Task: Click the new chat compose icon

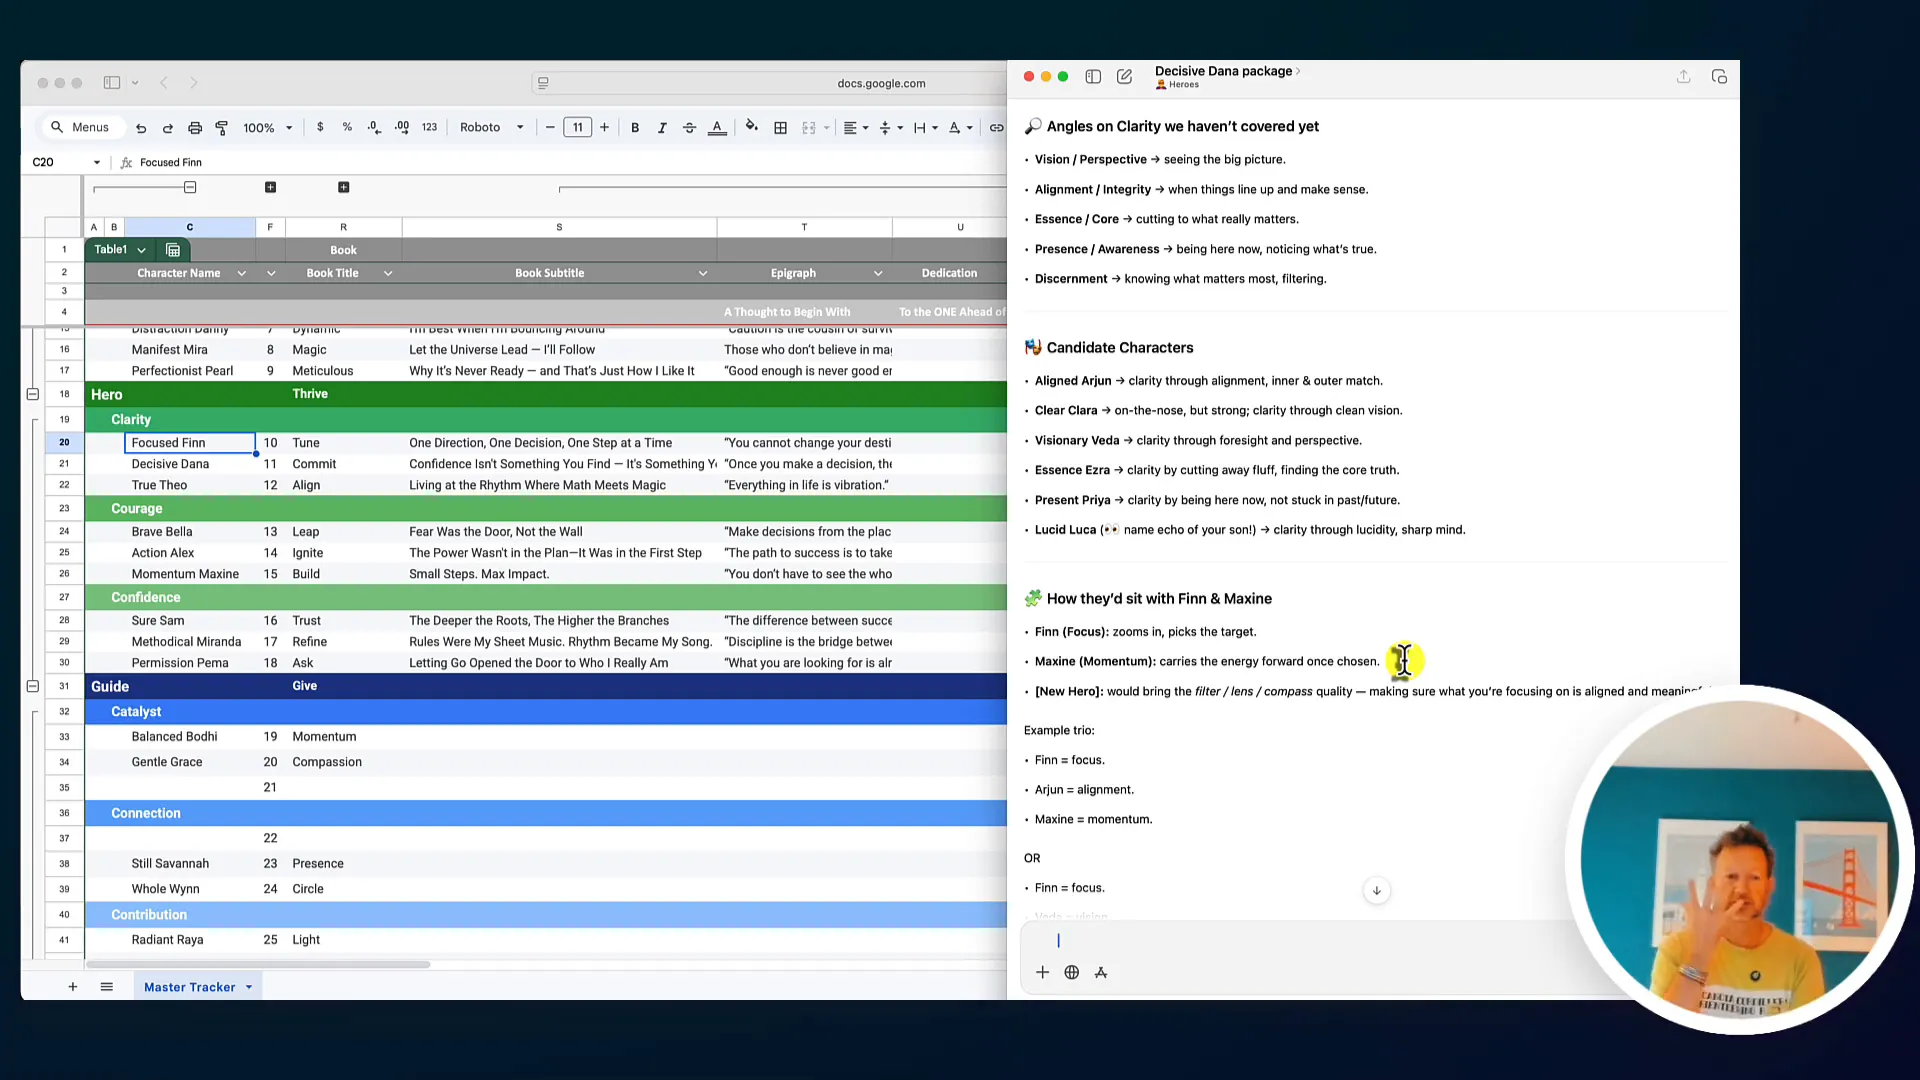Action: tap(1124, 77)
